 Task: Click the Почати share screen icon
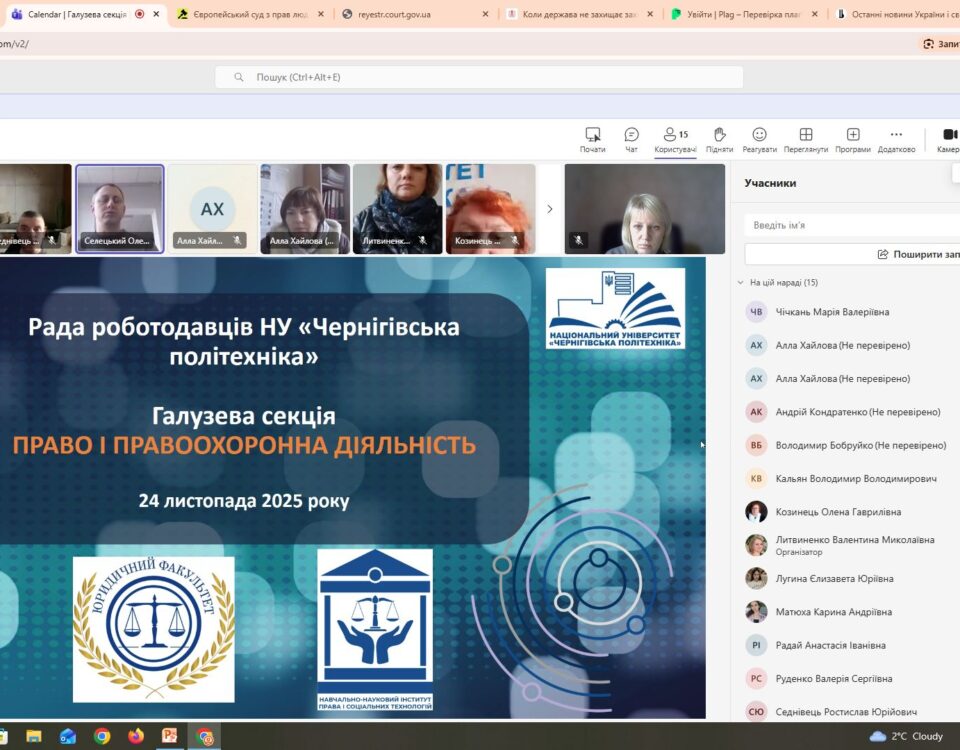point(592,139)
